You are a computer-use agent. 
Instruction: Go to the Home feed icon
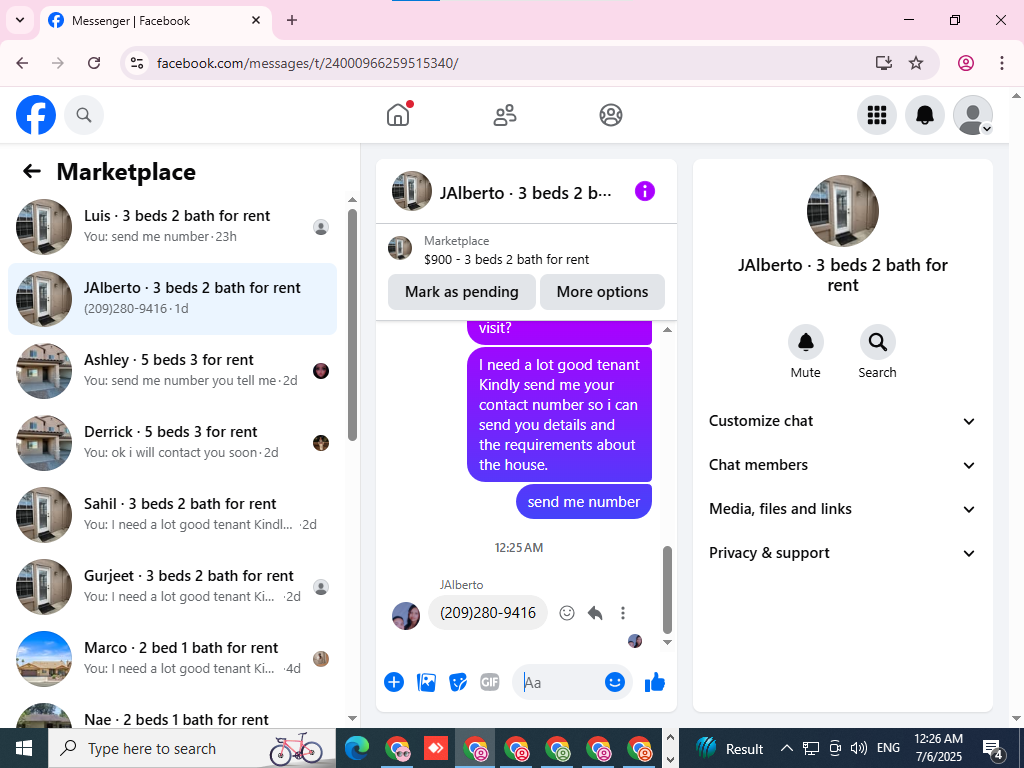(x=398, y=115)
